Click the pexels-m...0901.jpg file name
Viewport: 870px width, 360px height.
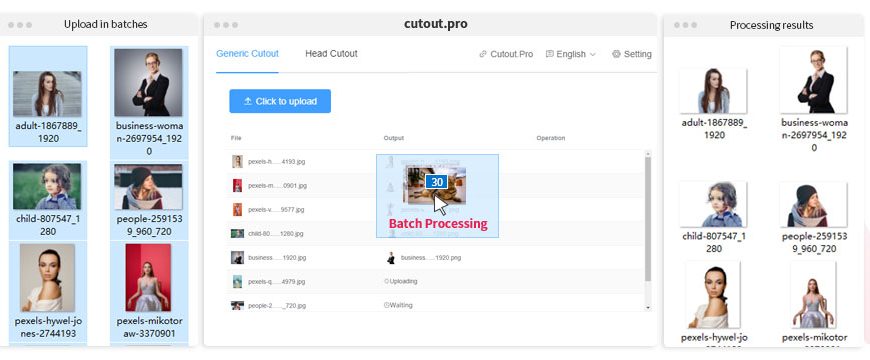(277, 186)
